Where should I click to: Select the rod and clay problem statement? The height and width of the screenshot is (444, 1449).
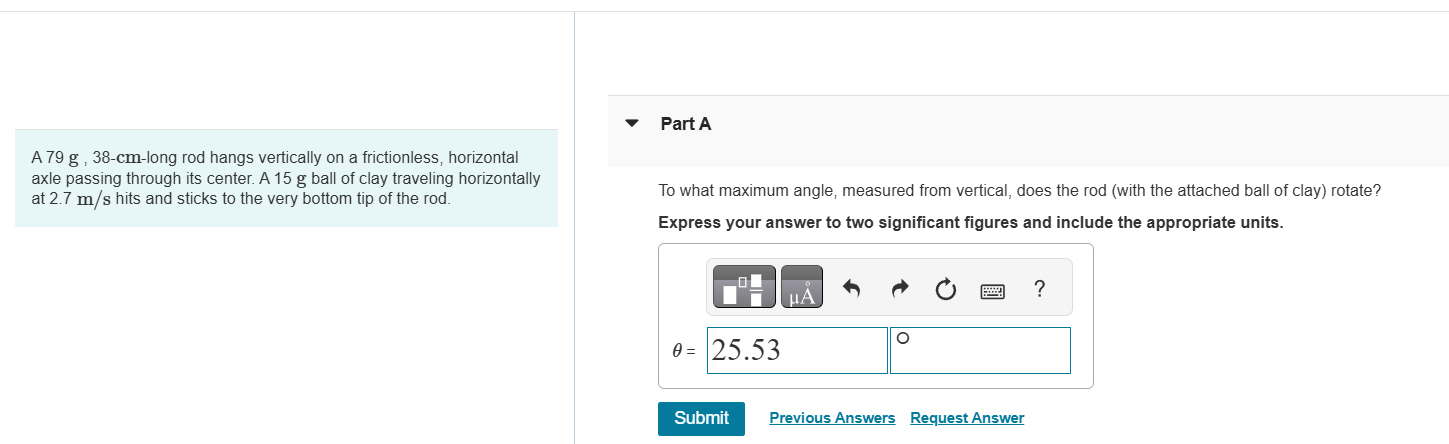coord(286,178)
